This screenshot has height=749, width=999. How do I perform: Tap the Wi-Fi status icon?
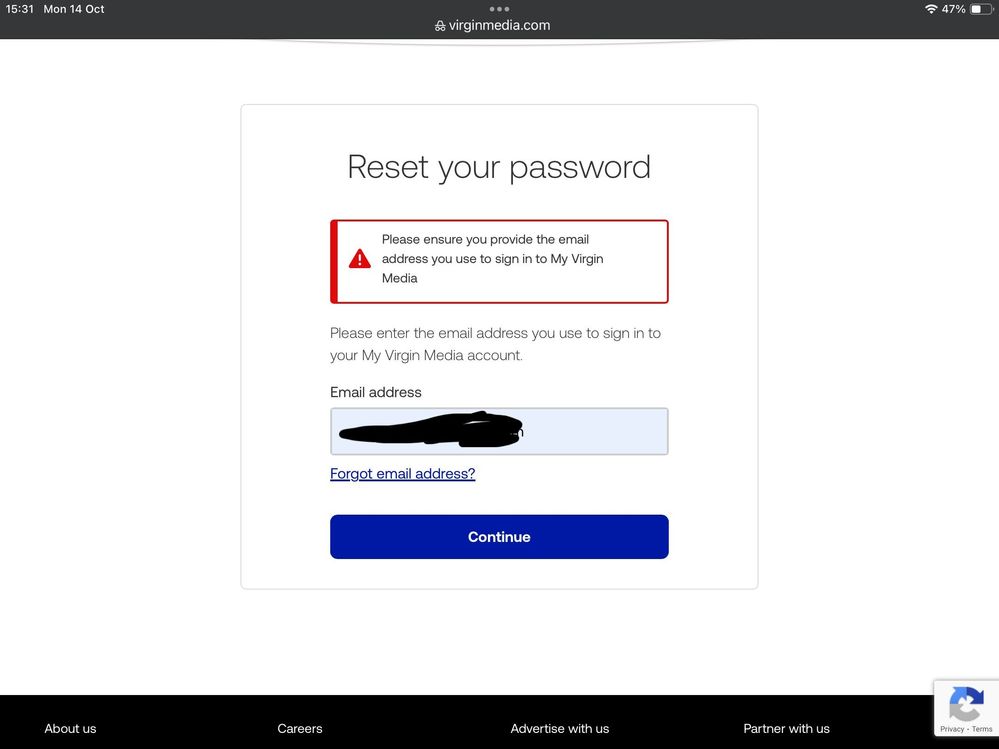[931, 9]
